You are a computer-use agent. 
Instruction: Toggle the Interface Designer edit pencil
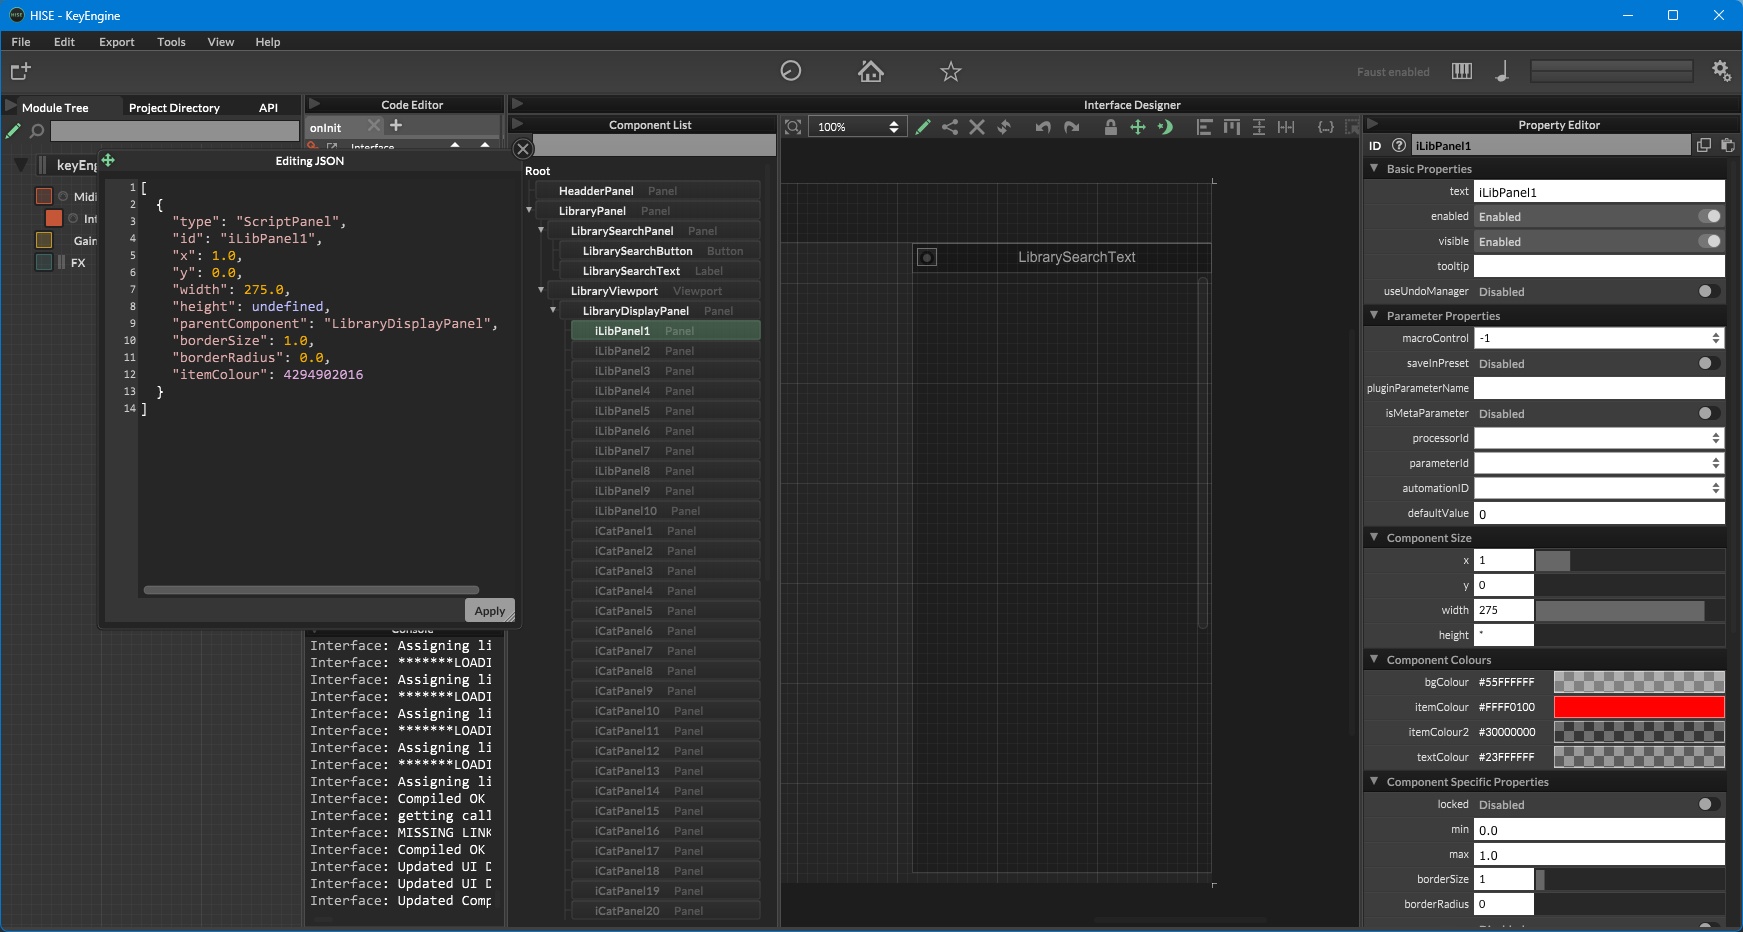pos(923,127)
